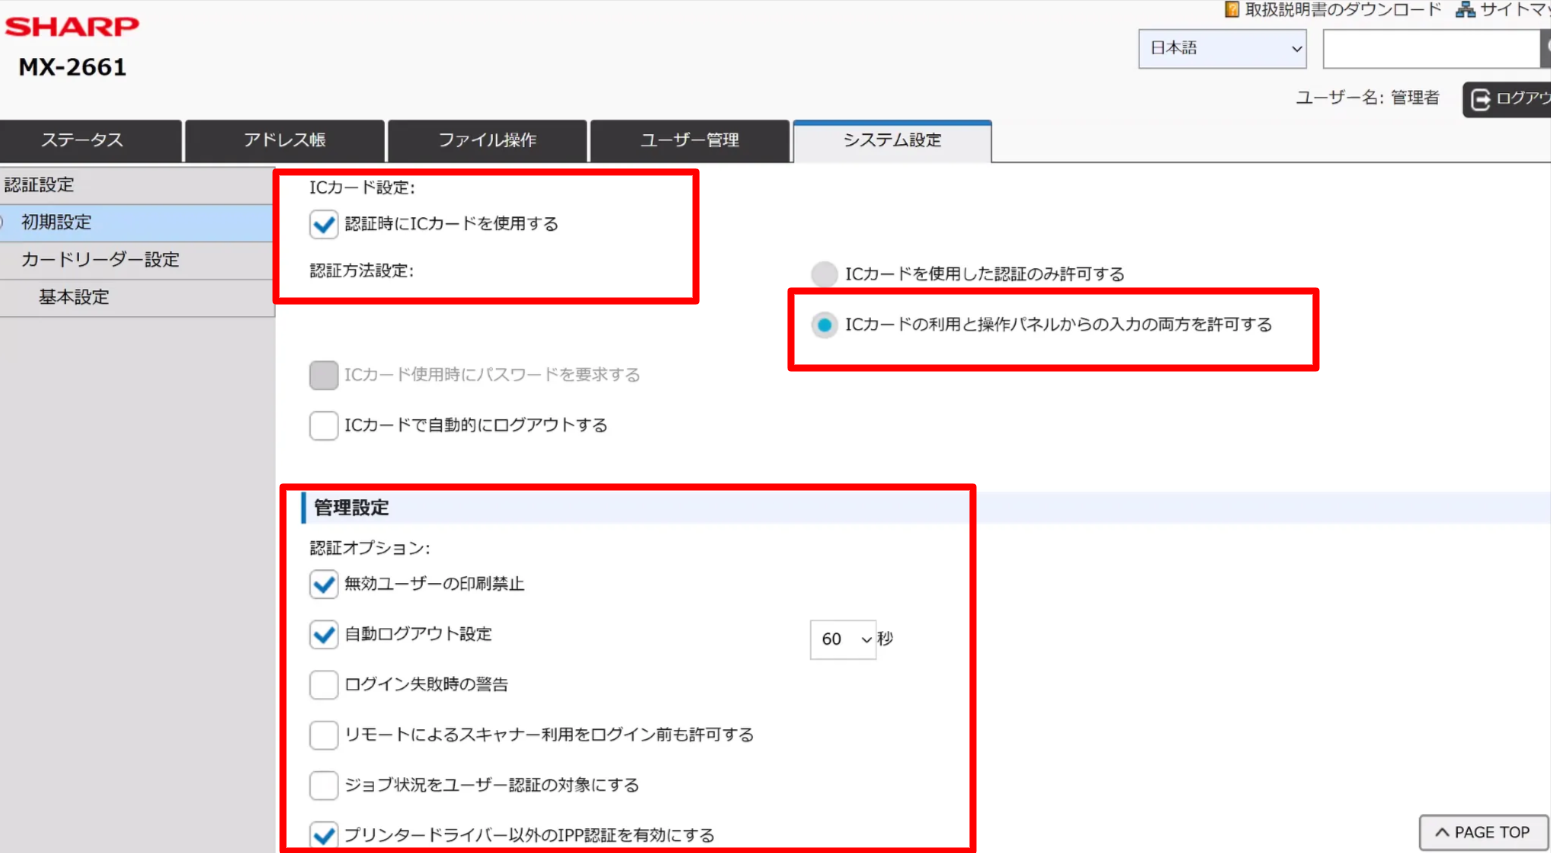Select the システム設定 tab
This screenshot has width=1551, height=853.
(x=892, y=140)
